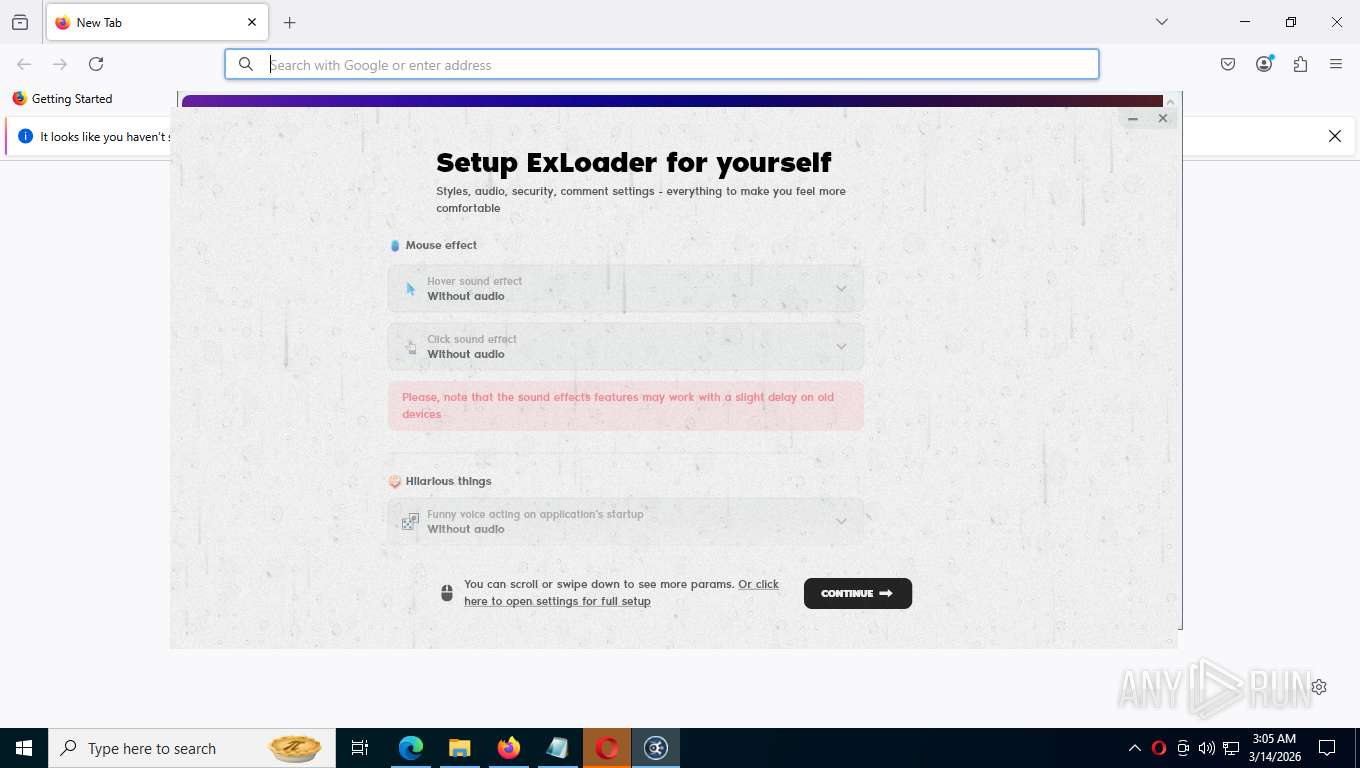Screen dimensions: 1360x768
Task: Open Task View on the taskbar
Action: click(x=360, y=748)
